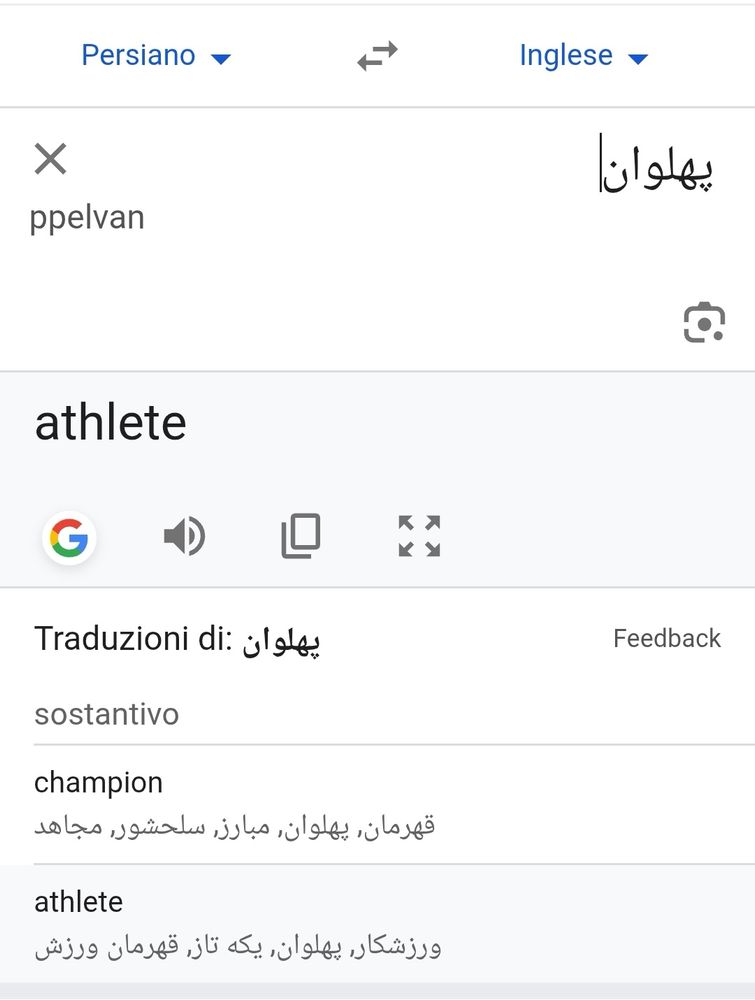
Task: Show the translation in fullscreen
Action: point(419,536)
